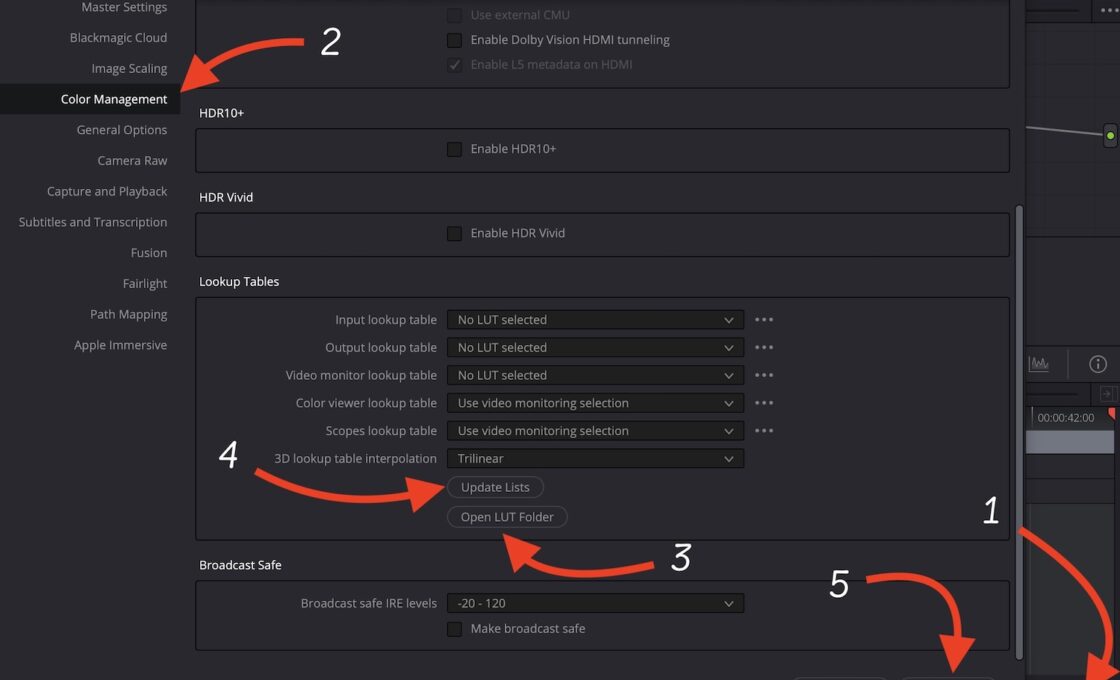Enable Dolby Vision HDMI tunneling
Viewport: 1120px width, 680px height.
454,40
